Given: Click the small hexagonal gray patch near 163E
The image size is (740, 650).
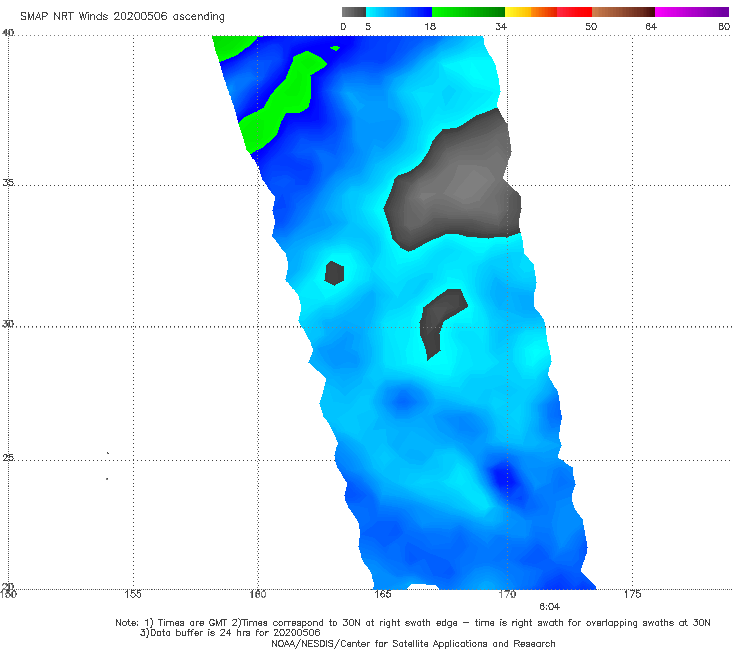Looking at the screenshot, I should (335, 273).
